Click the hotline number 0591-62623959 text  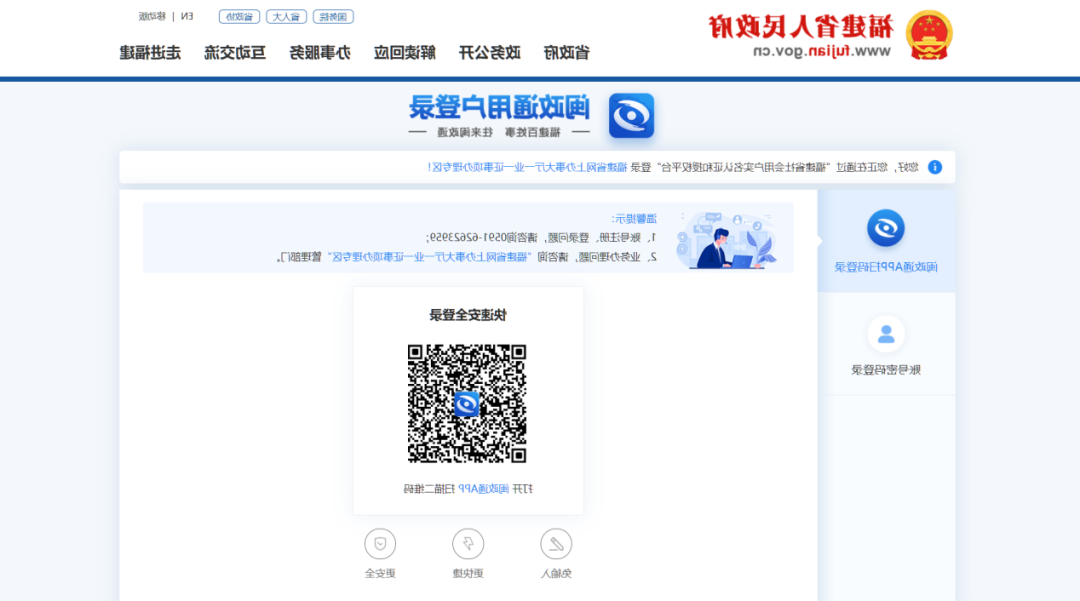(x=468, y=238)
